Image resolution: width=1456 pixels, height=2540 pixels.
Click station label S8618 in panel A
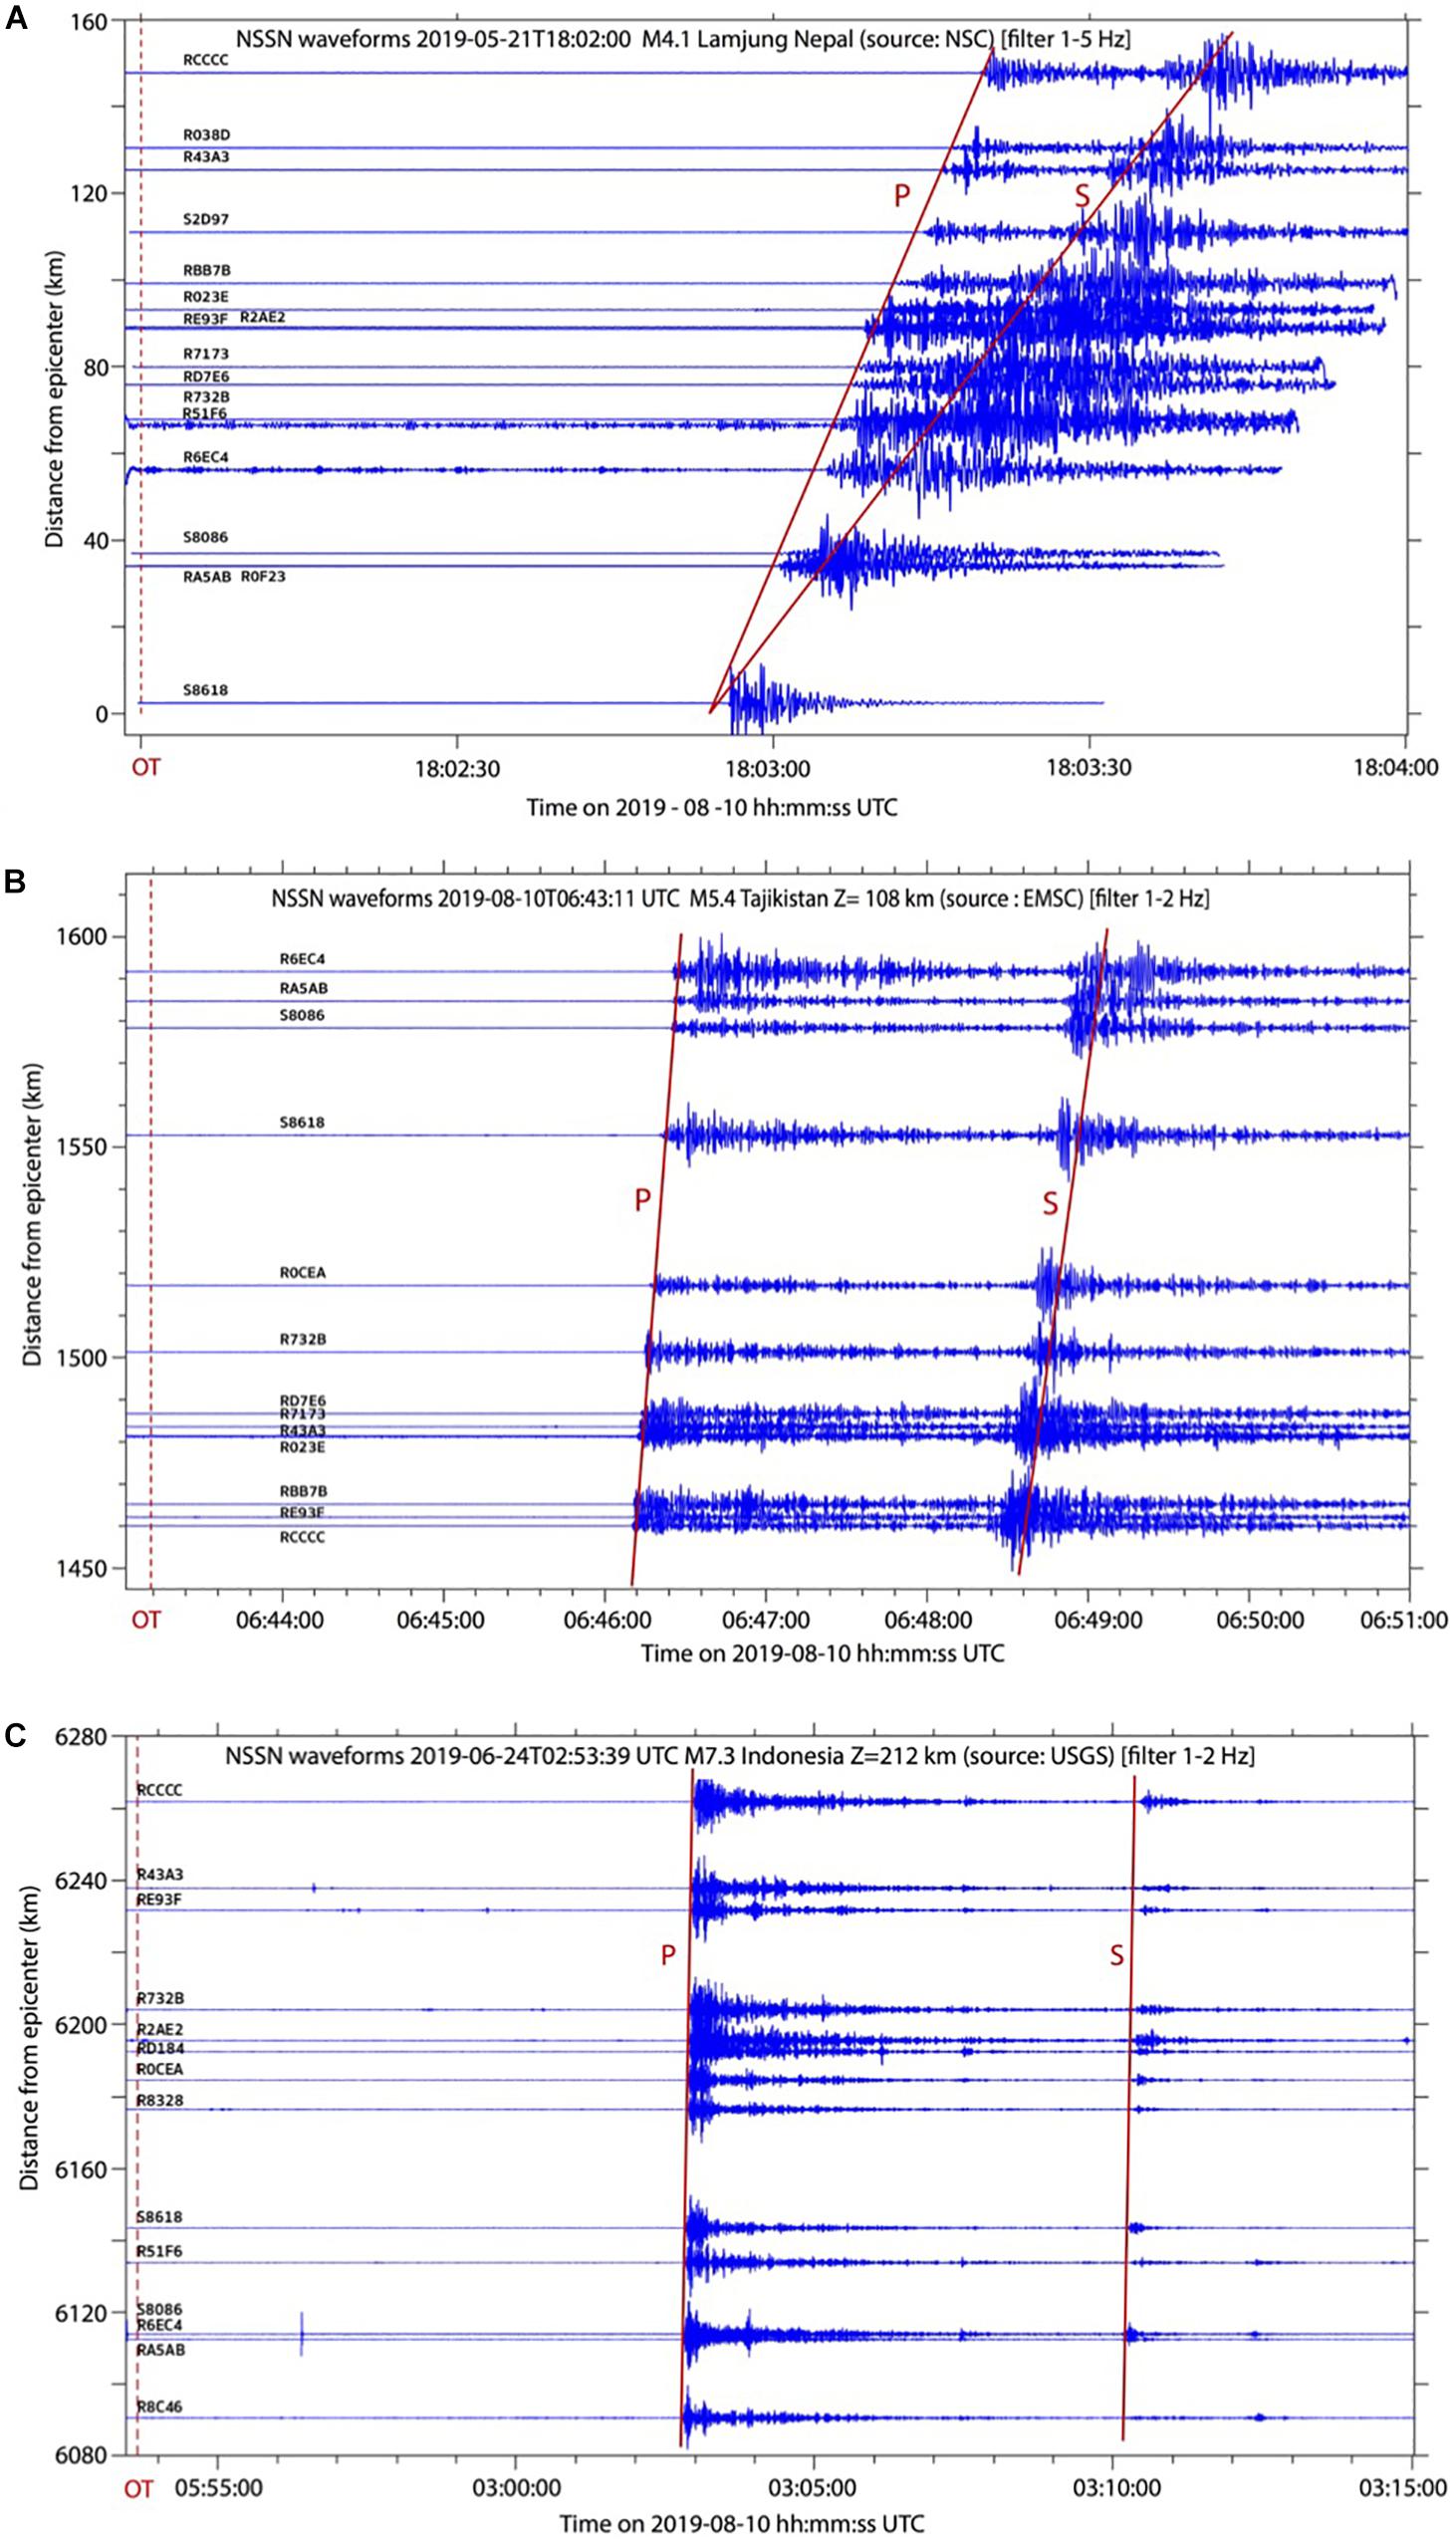pos(205,690)
